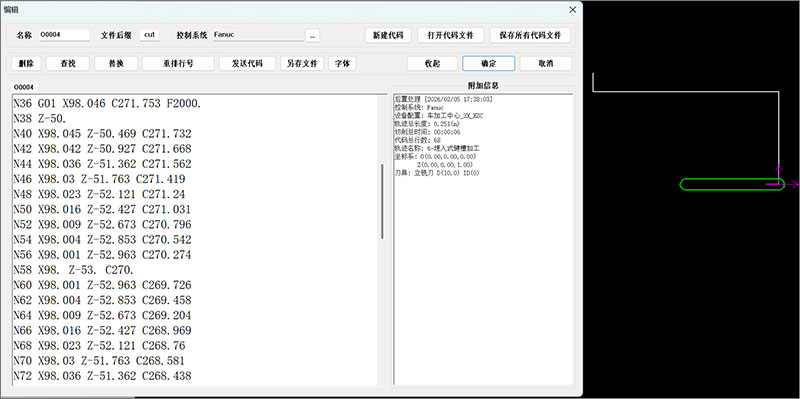Create new code with 新建代码
This screenshot has height=399, width=800.
click(388, 35)
